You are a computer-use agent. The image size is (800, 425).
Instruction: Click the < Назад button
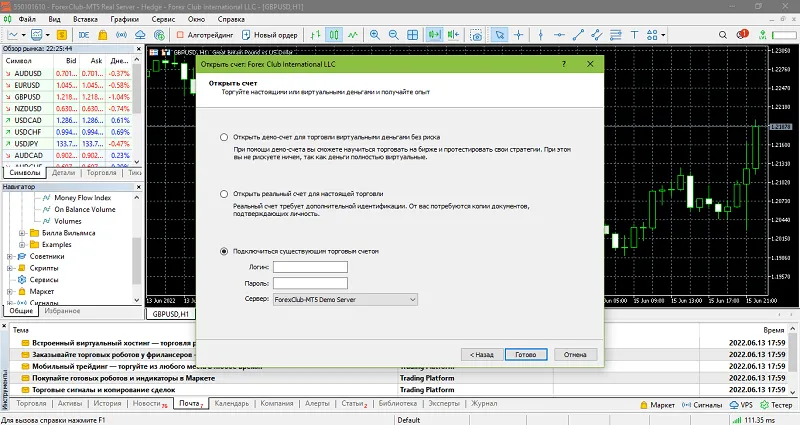click(482, 355)
